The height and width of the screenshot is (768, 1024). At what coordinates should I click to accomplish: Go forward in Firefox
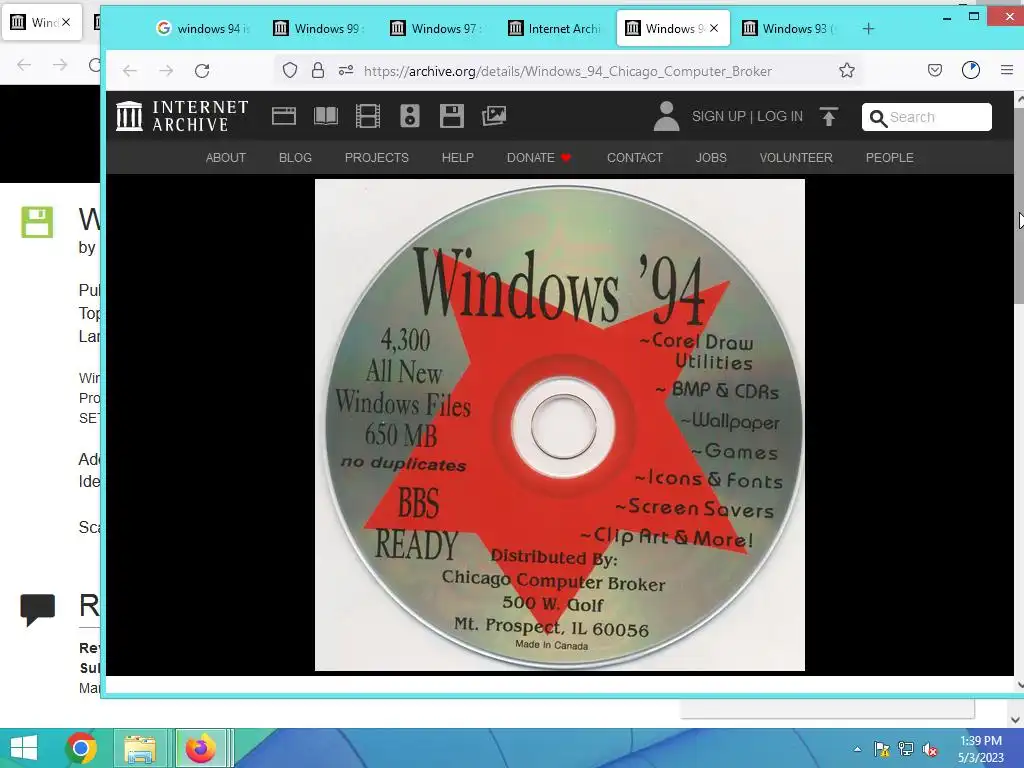166,71
